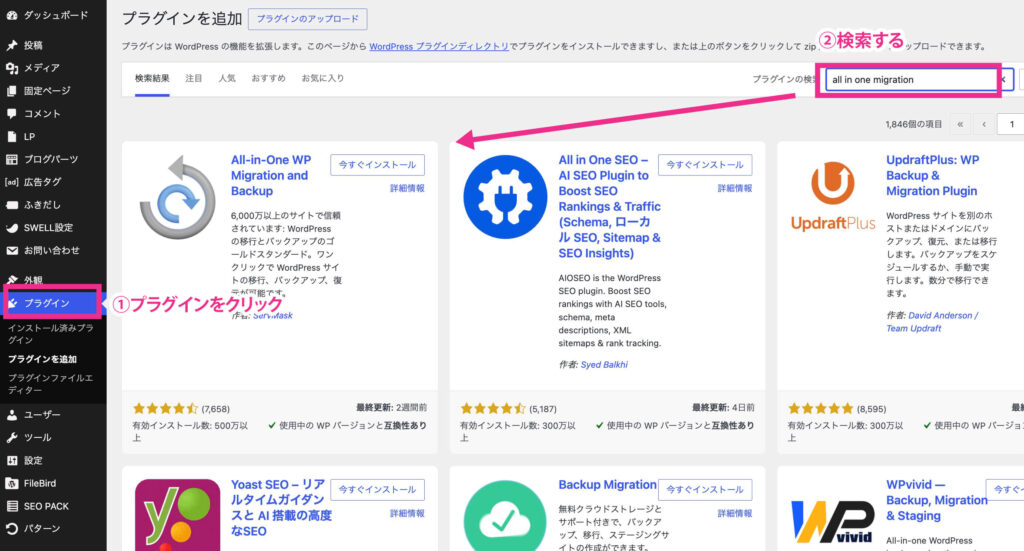Open the SEO PACK icon
The image size is (1024, 551).
pyautogui.click(x=12, y=506)
